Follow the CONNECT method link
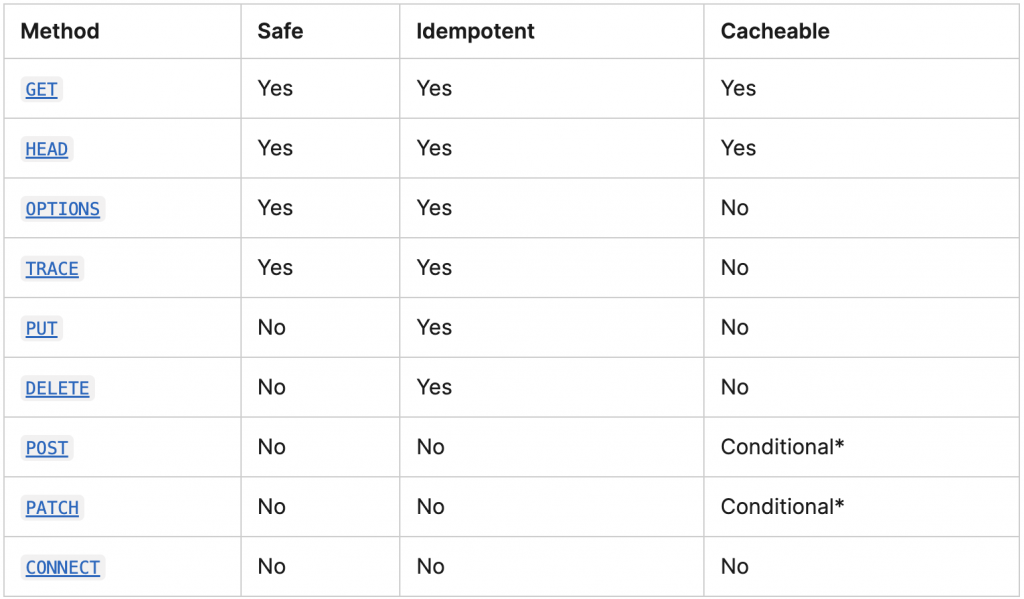Image resolution: width=1024 pixels, height=599 pixels. click(63, 568)
